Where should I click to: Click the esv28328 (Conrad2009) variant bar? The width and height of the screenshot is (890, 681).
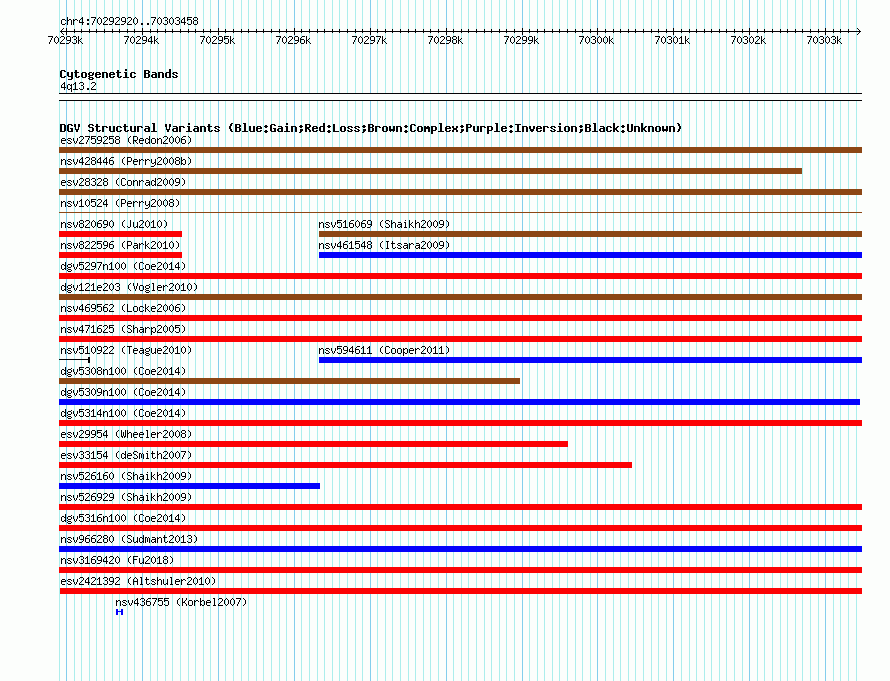click(460, 192)
